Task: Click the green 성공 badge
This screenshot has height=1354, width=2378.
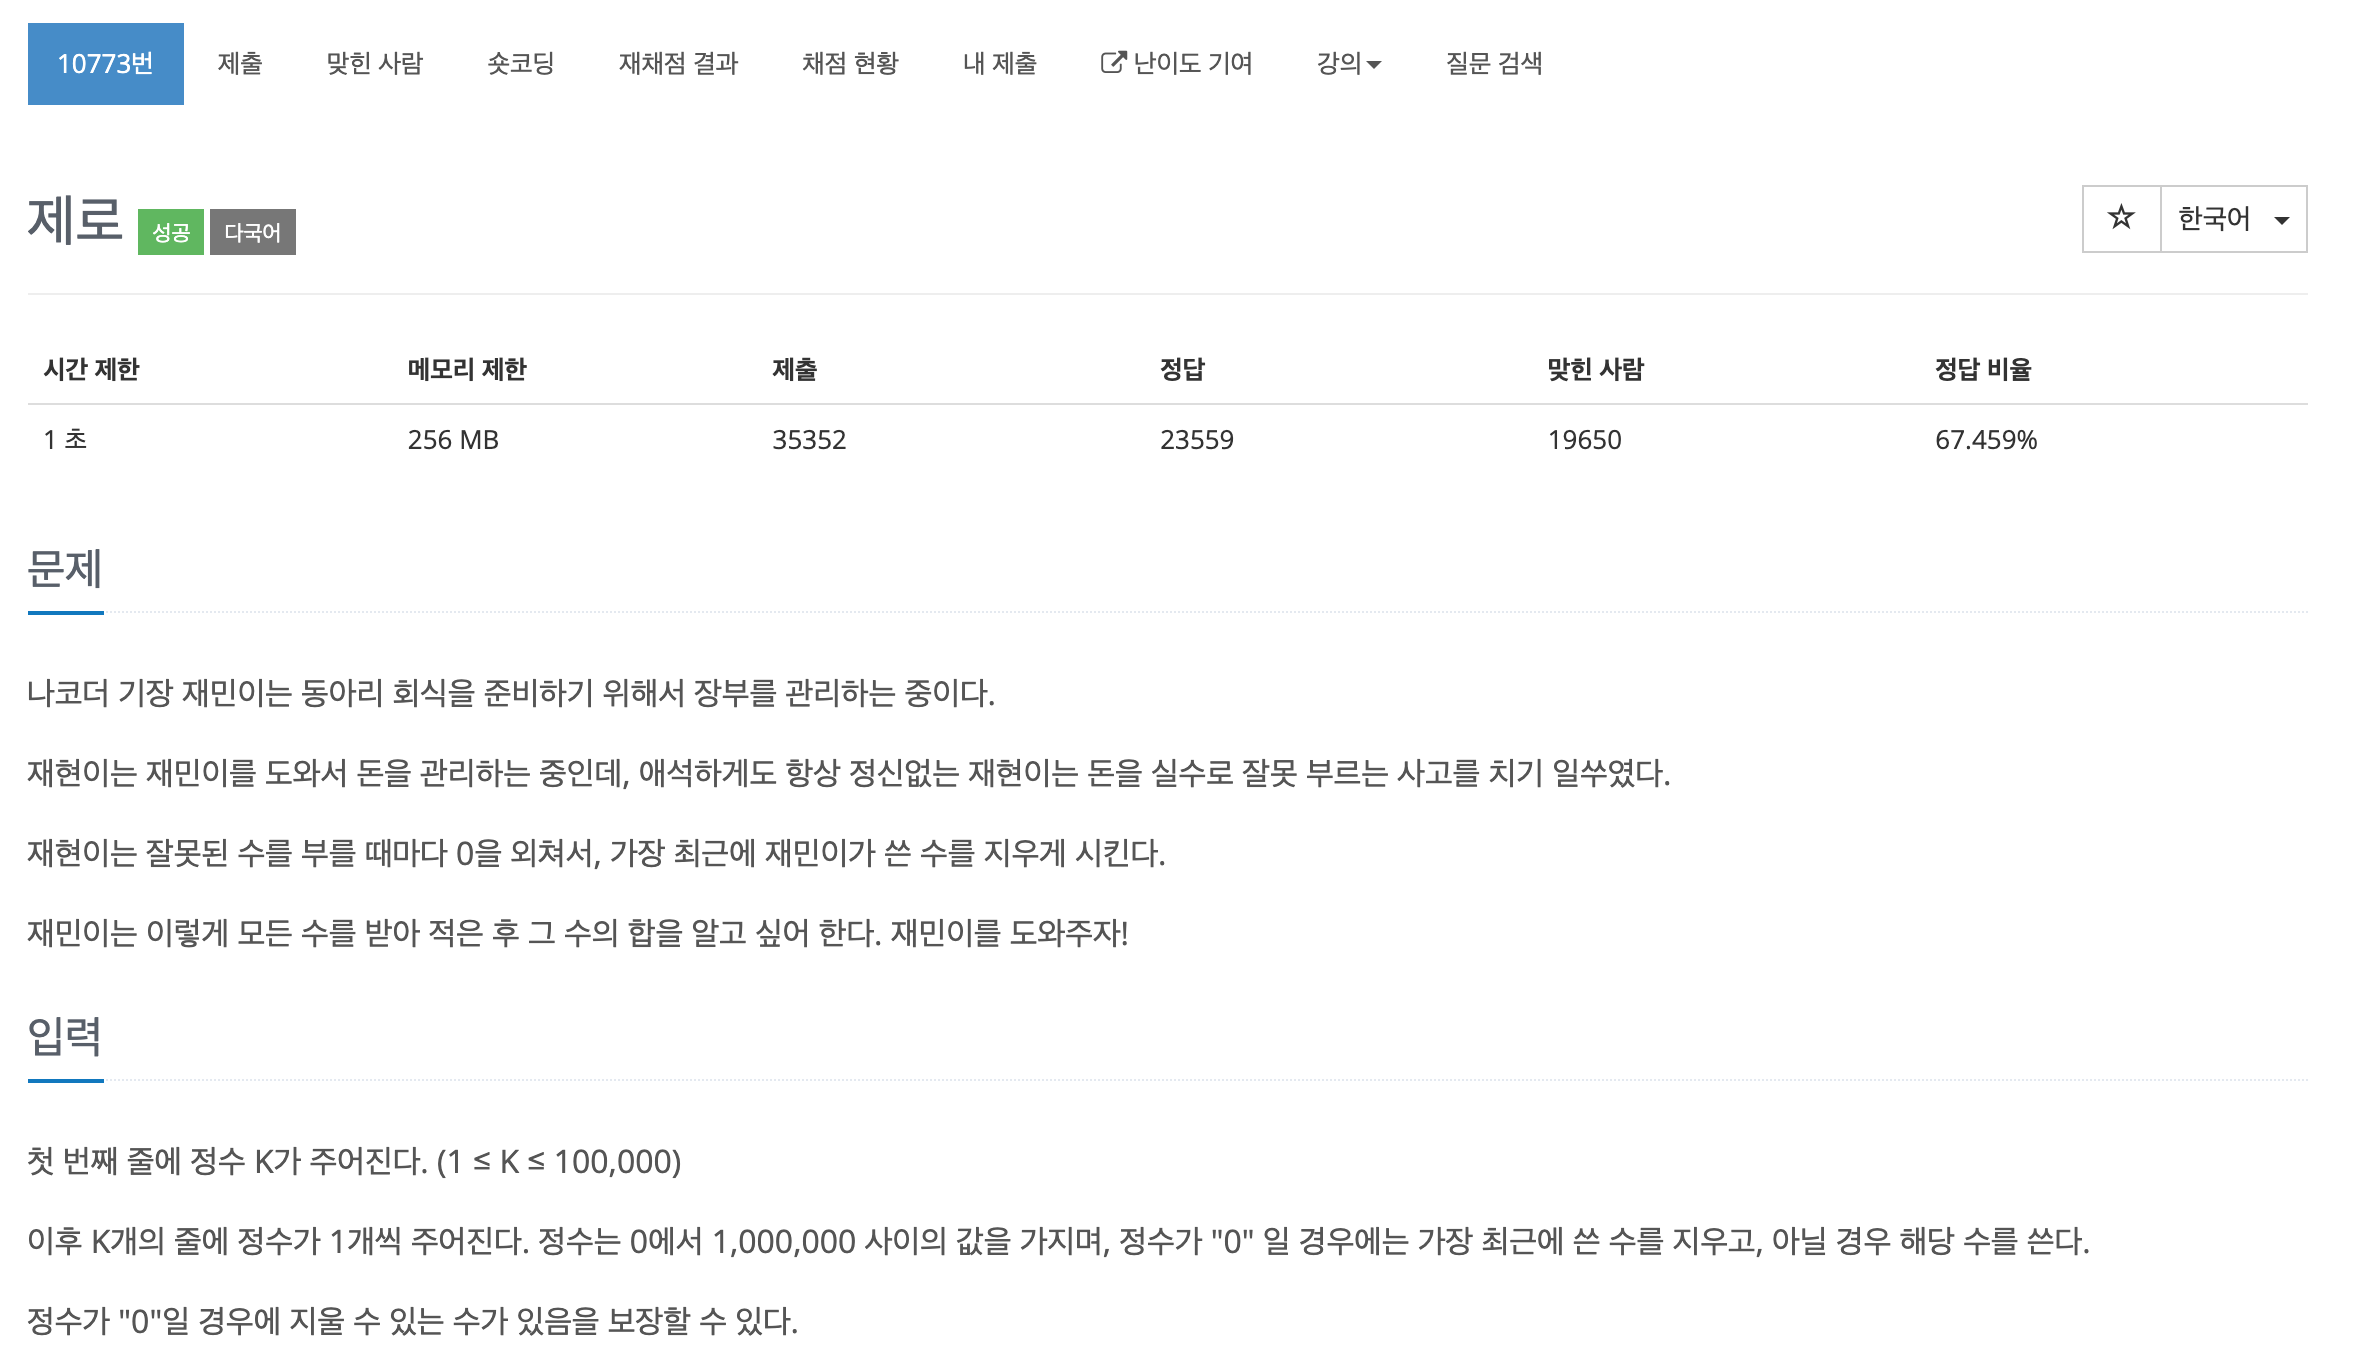Action: (x=171, y=232)
